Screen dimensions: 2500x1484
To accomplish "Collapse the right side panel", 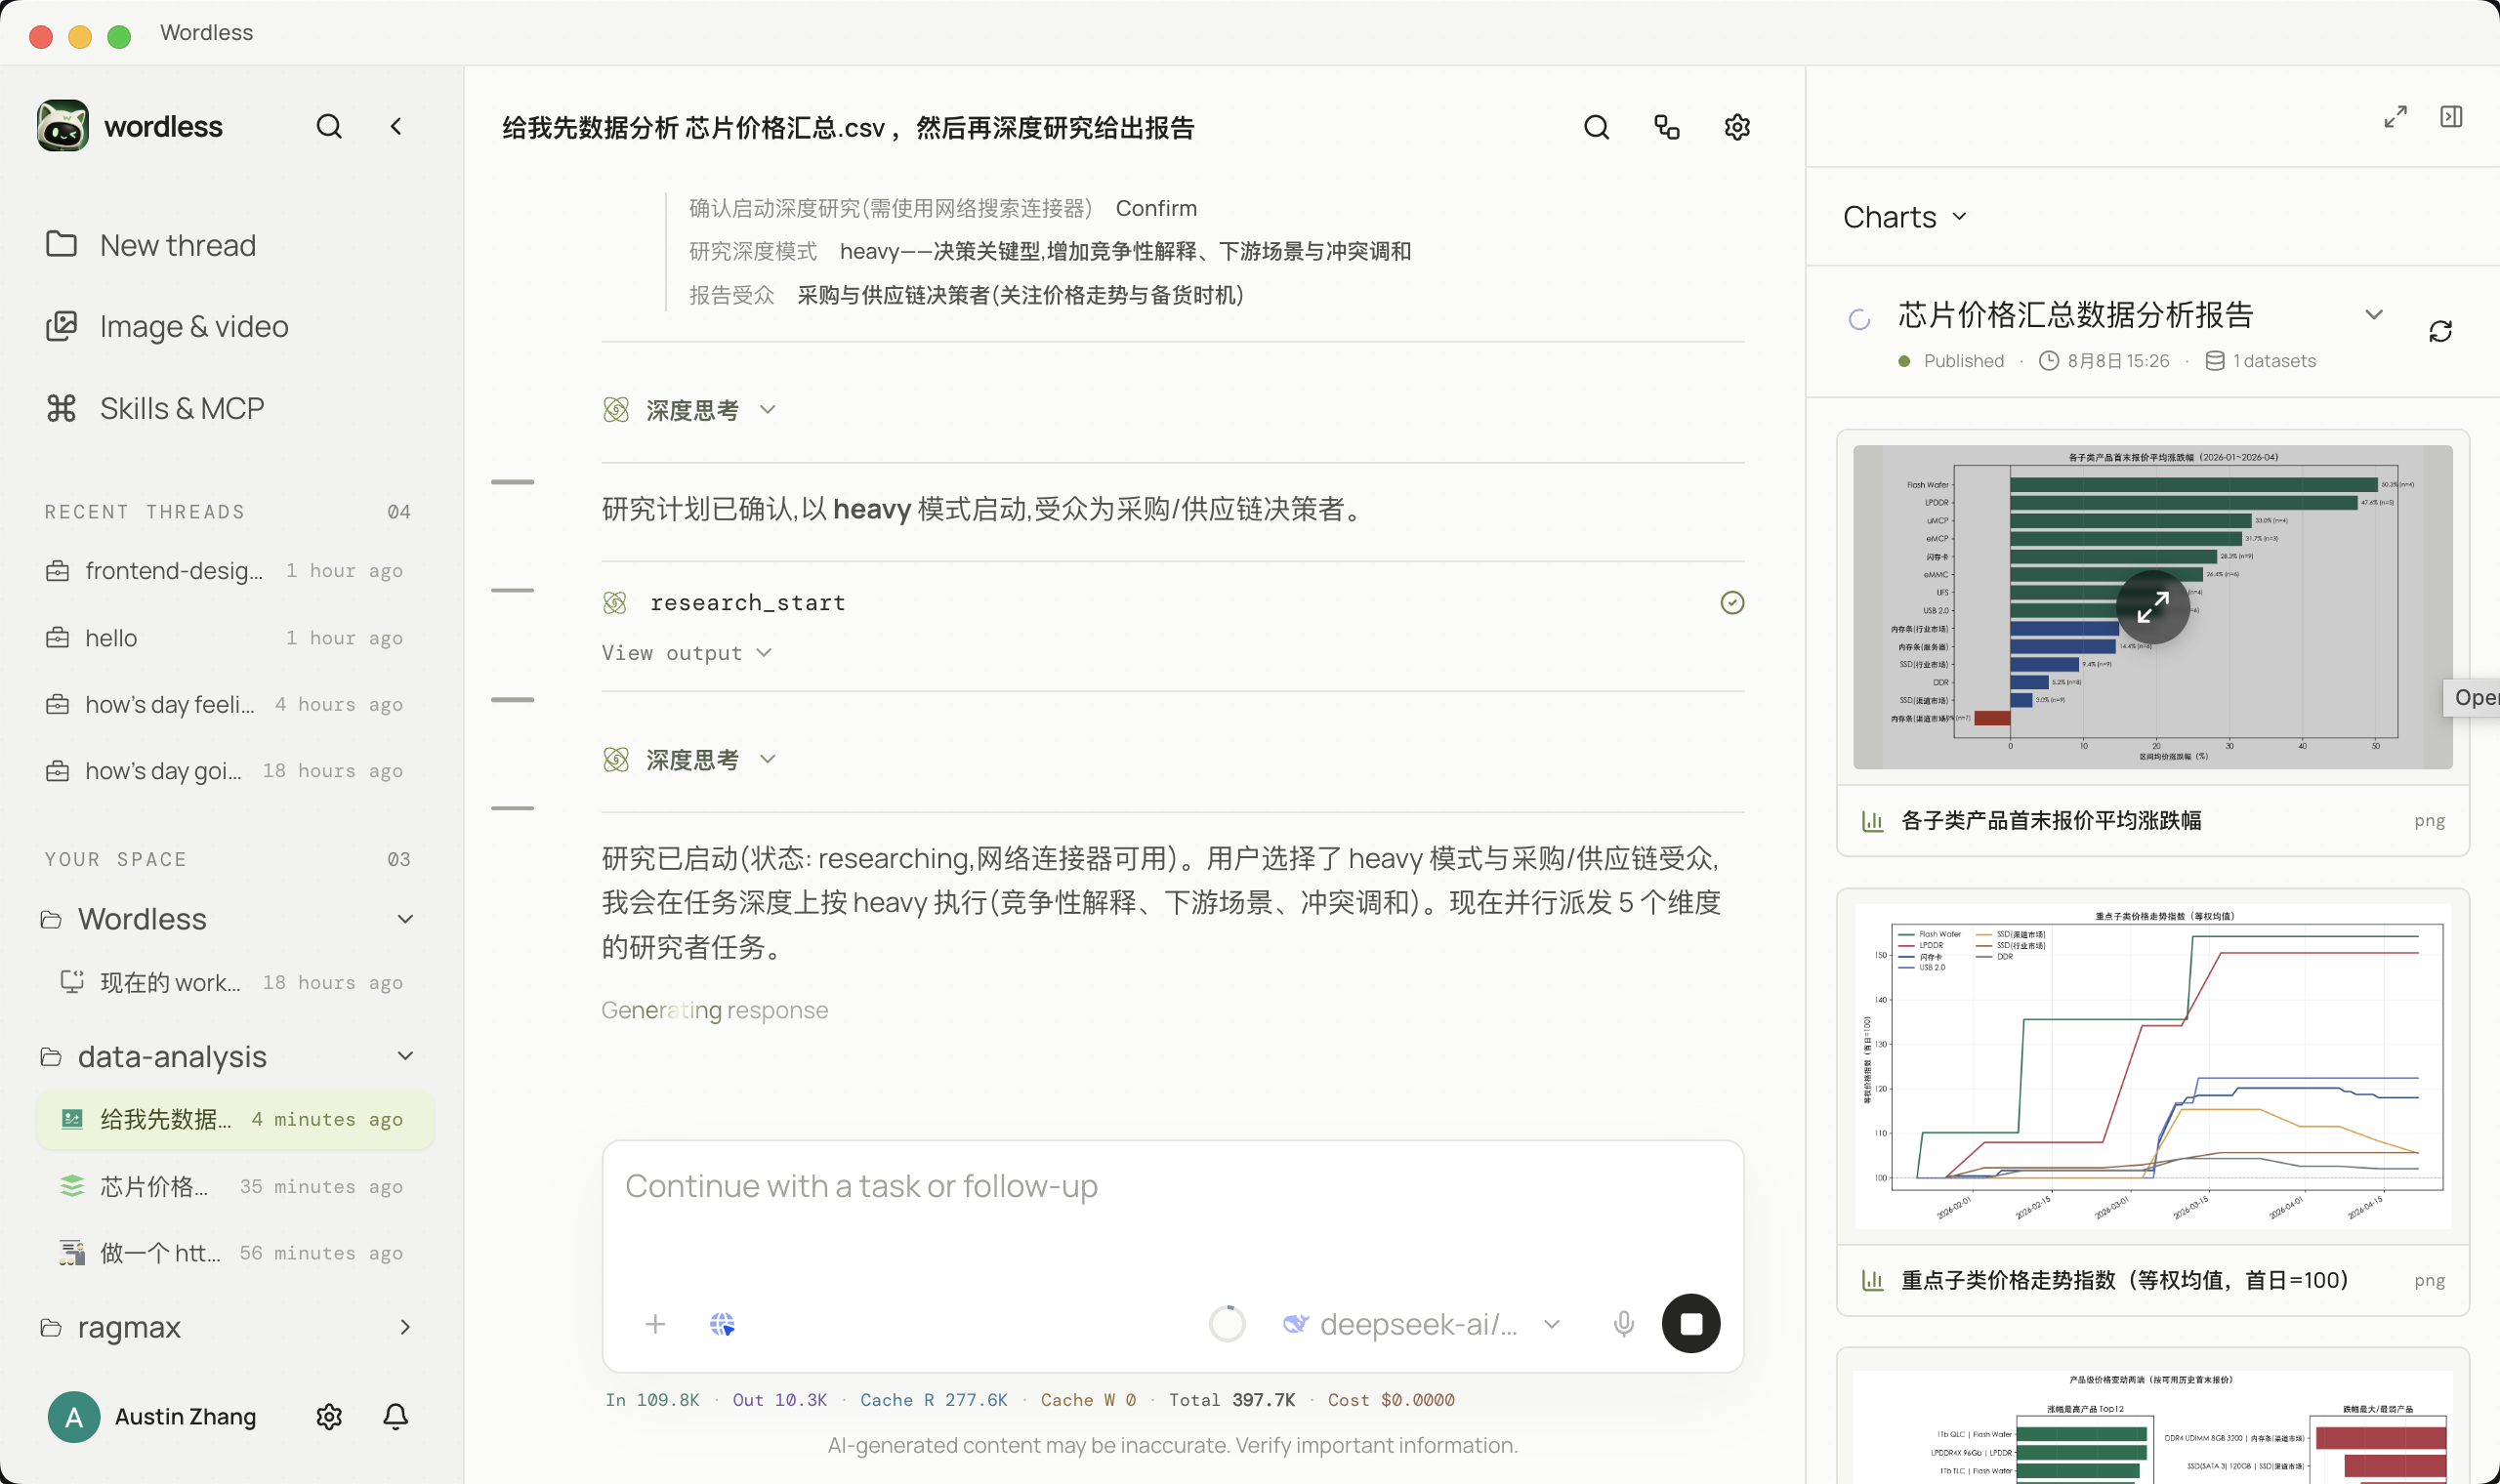I will point(2451,117).
